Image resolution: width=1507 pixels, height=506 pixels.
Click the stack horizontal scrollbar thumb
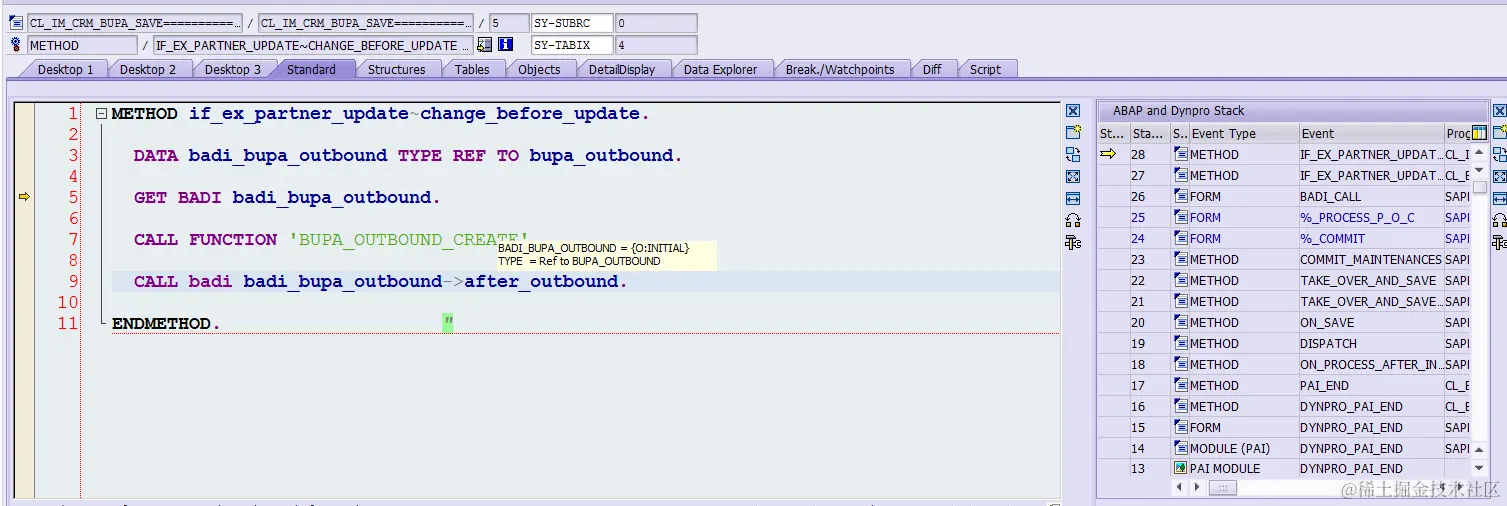coord(1222,488)
